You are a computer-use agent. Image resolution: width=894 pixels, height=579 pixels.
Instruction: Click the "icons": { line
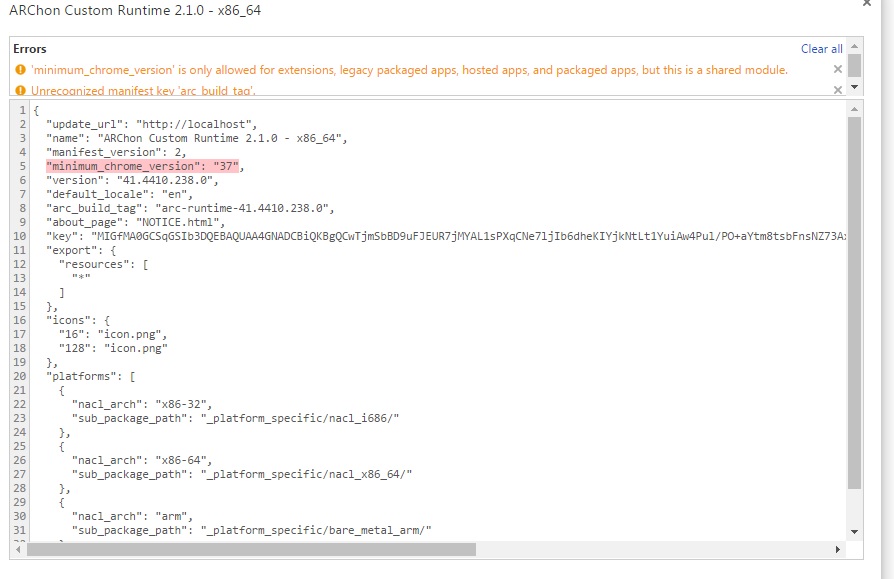[x=78, y=320]
